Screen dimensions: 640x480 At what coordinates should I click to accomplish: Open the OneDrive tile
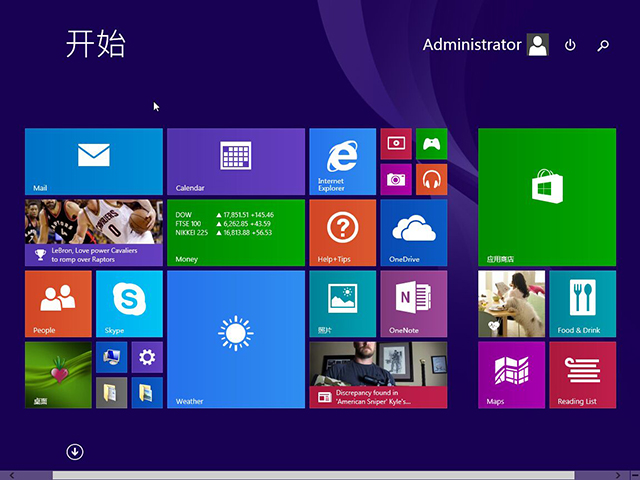413,233
